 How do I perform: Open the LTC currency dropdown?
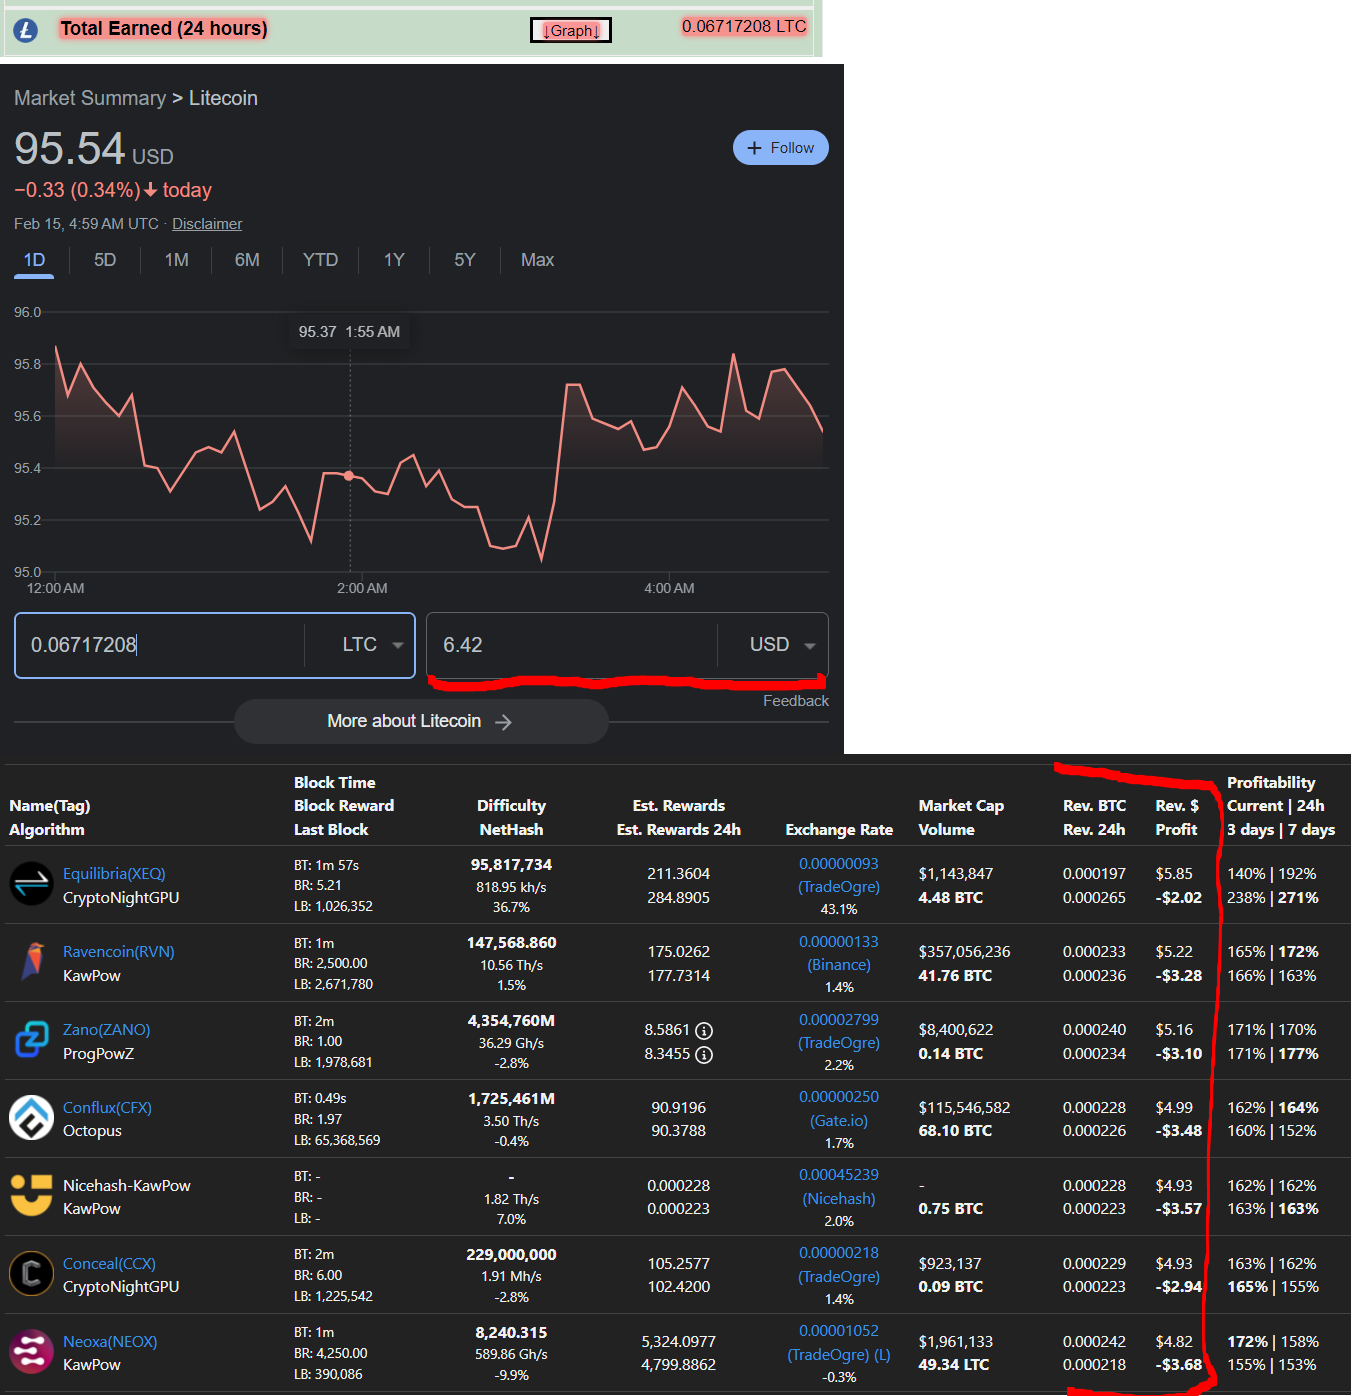[x=371, y=645]
